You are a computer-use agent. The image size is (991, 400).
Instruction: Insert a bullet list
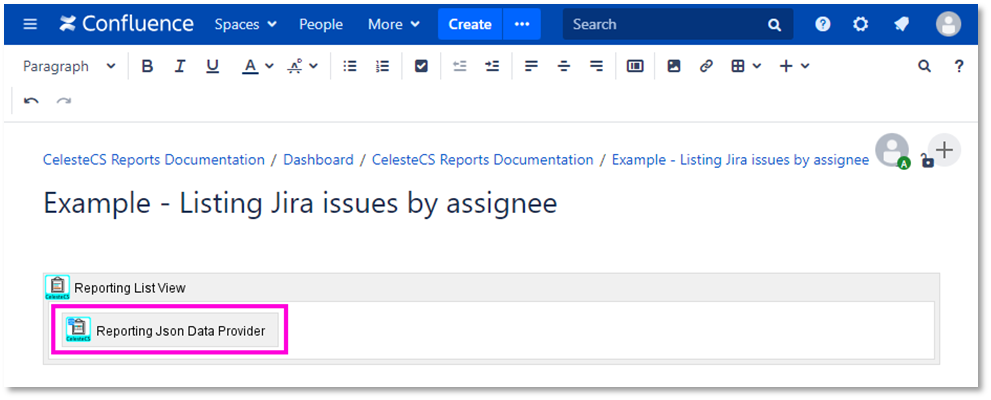pyautogui.click(x=350, y=66)
